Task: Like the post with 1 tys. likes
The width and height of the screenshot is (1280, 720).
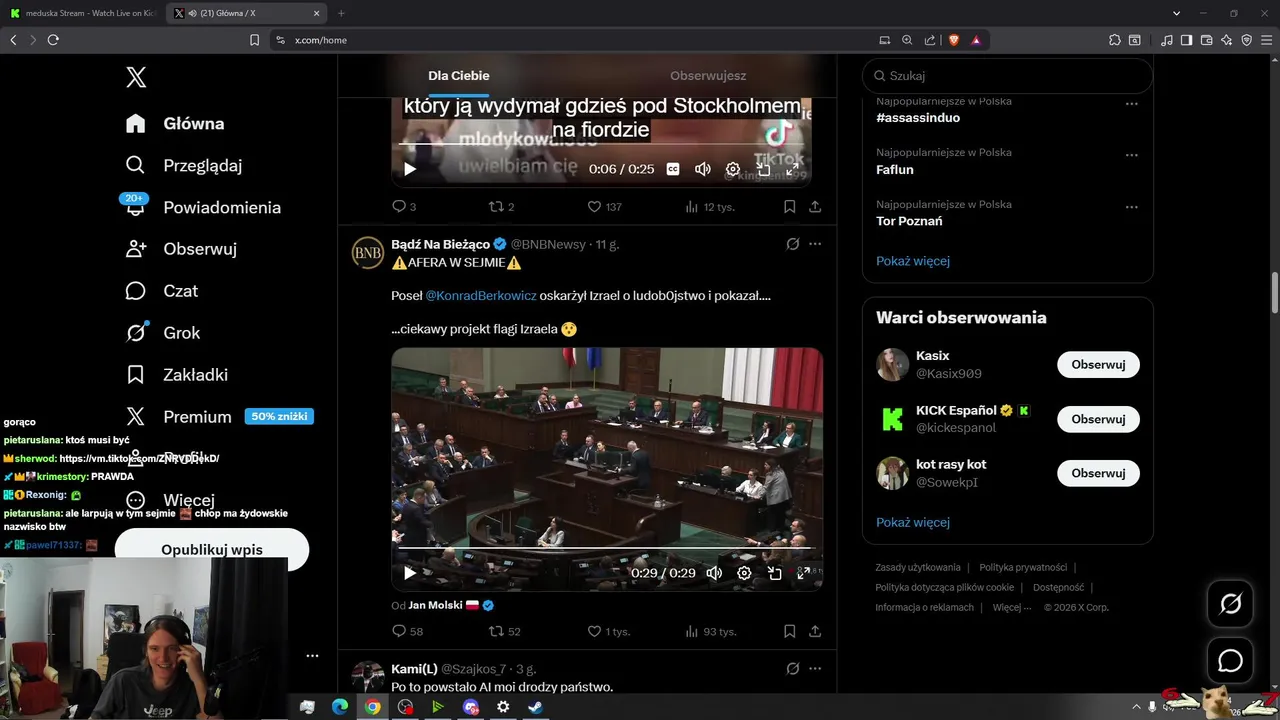Action: [608, 631]
